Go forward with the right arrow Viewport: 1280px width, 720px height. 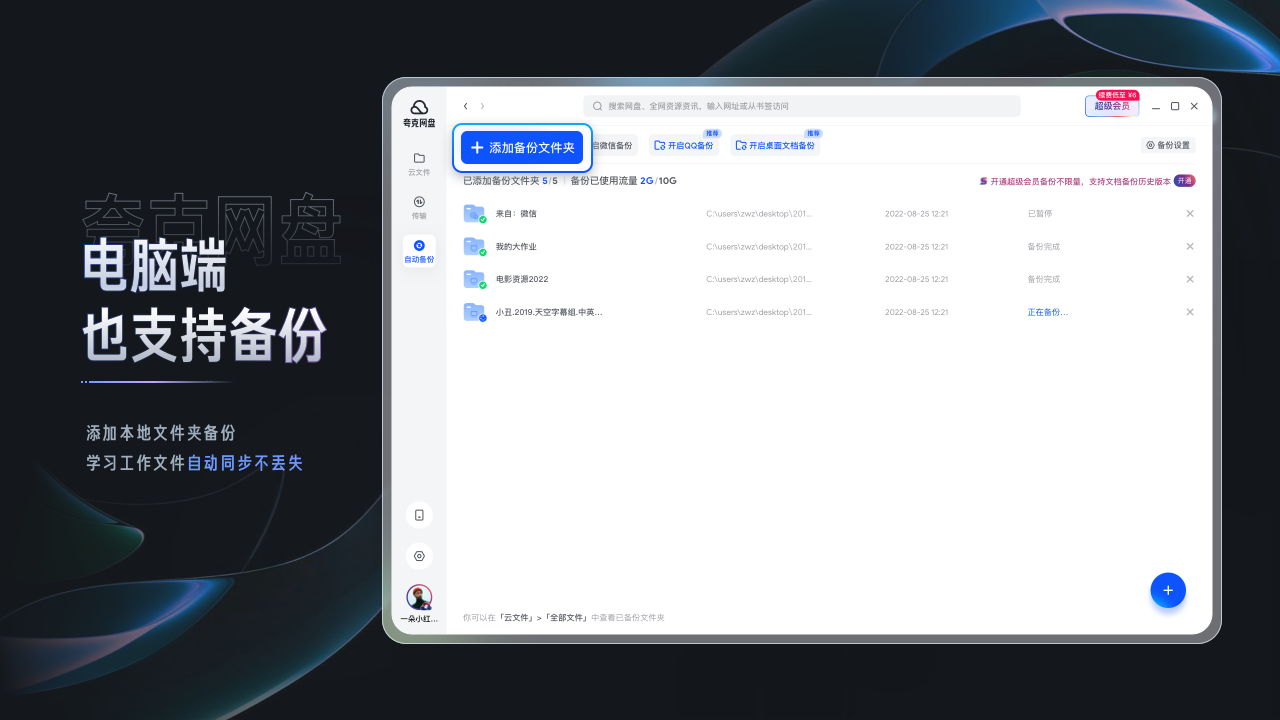click(x=482, y=106)
